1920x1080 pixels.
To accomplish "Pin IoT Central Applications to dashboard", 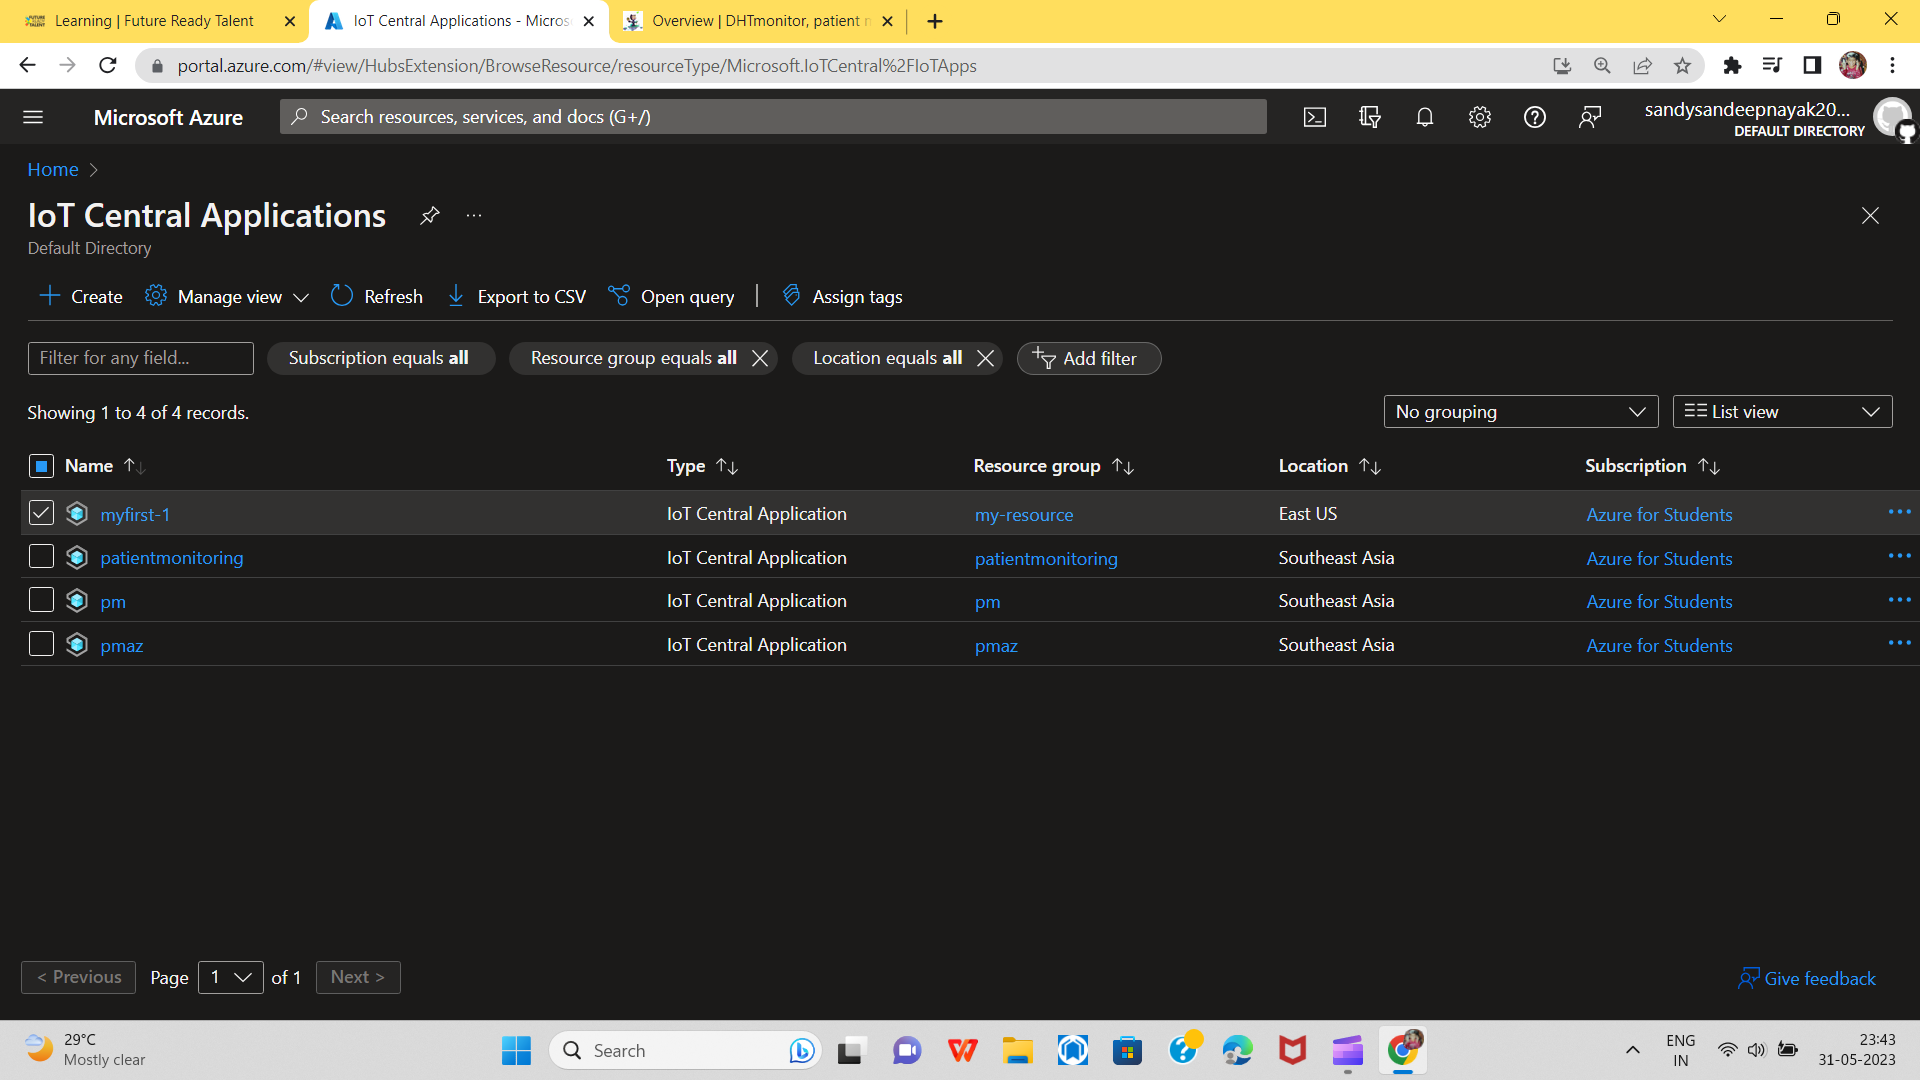I will click(x=429, y=215).
